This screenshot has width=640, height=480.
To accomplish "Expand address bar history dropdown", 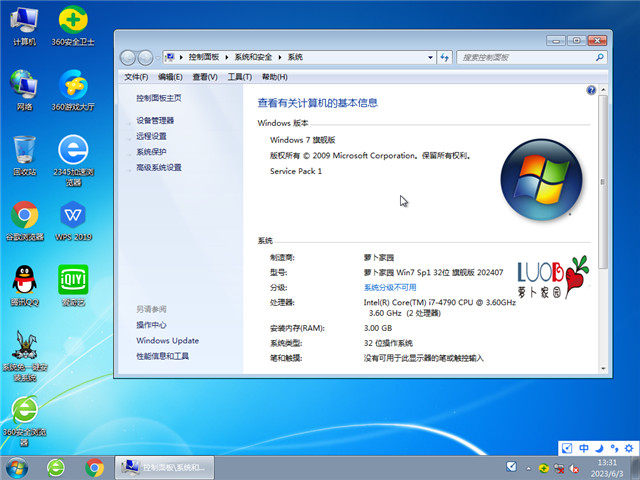I will coord(430,58).
